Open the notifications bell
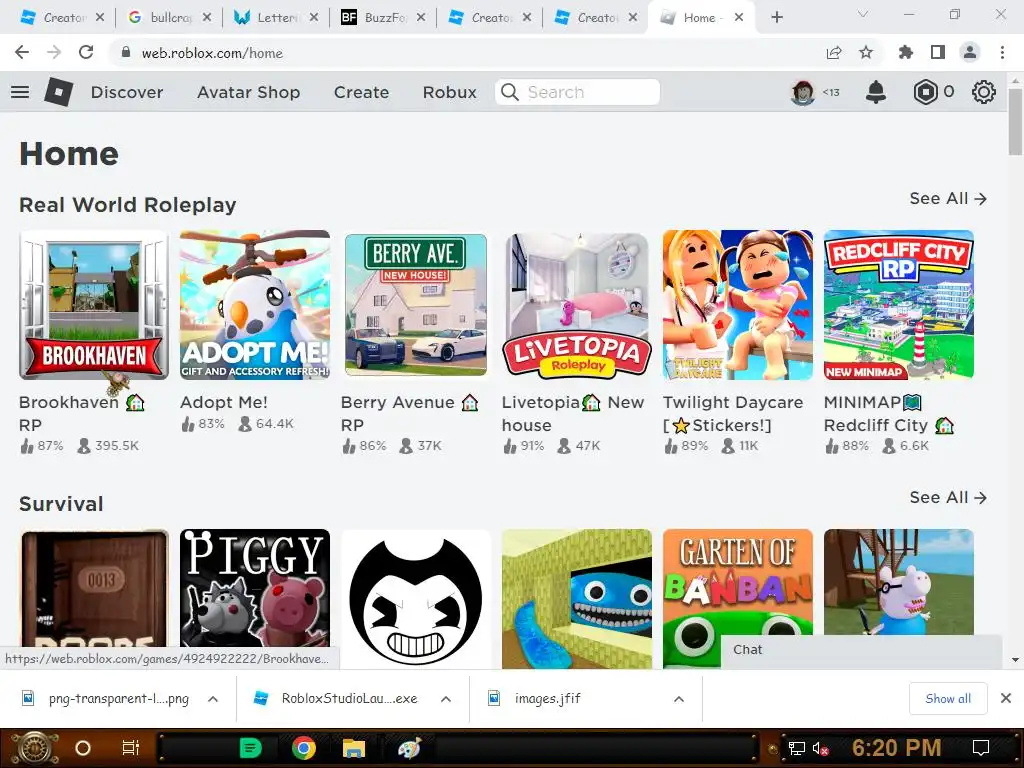Screen dimensions: 1024x768 coord(876,92)
